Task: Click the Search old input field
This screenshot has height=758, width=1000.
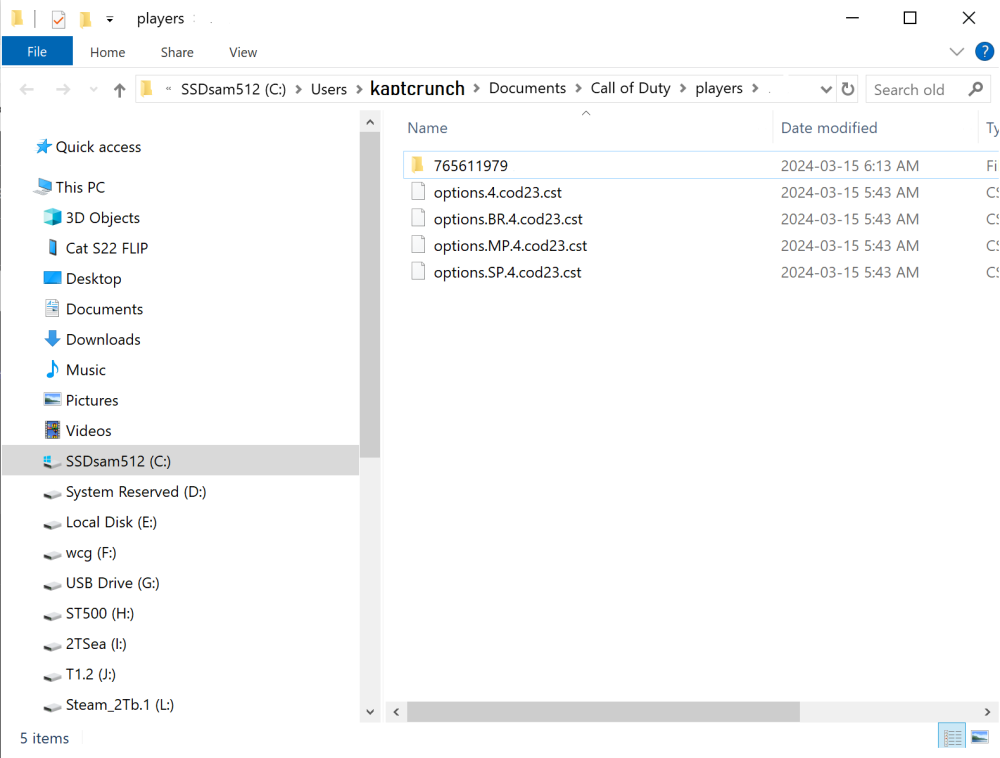Action: click(915, 89)
